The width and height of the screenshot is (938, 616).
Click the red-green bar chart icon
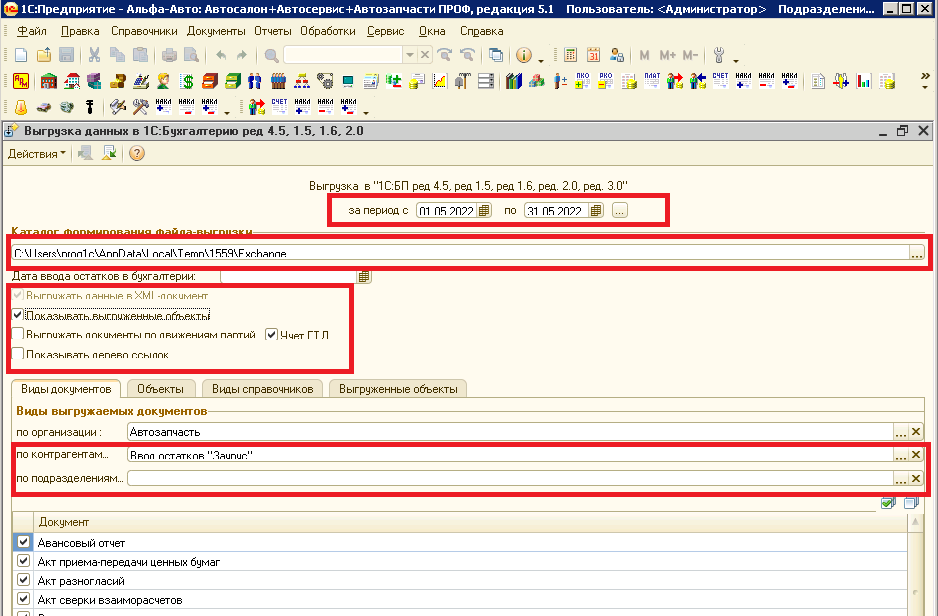tap(864, 81)
